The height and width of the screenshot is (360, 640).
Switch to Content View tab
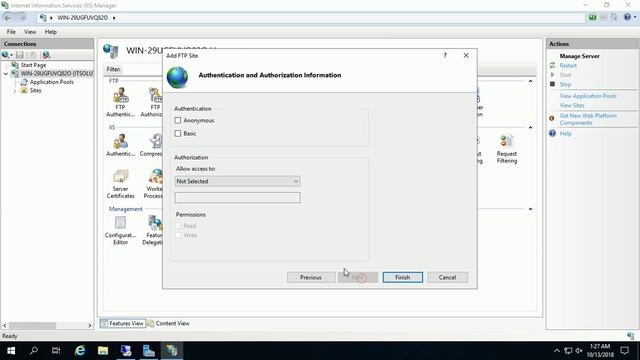point(168,323)
